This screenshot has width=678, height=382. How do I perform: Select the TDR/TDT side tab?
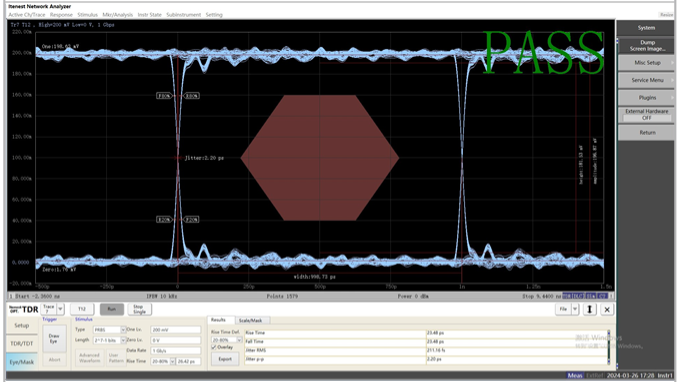tap(22, 343)
